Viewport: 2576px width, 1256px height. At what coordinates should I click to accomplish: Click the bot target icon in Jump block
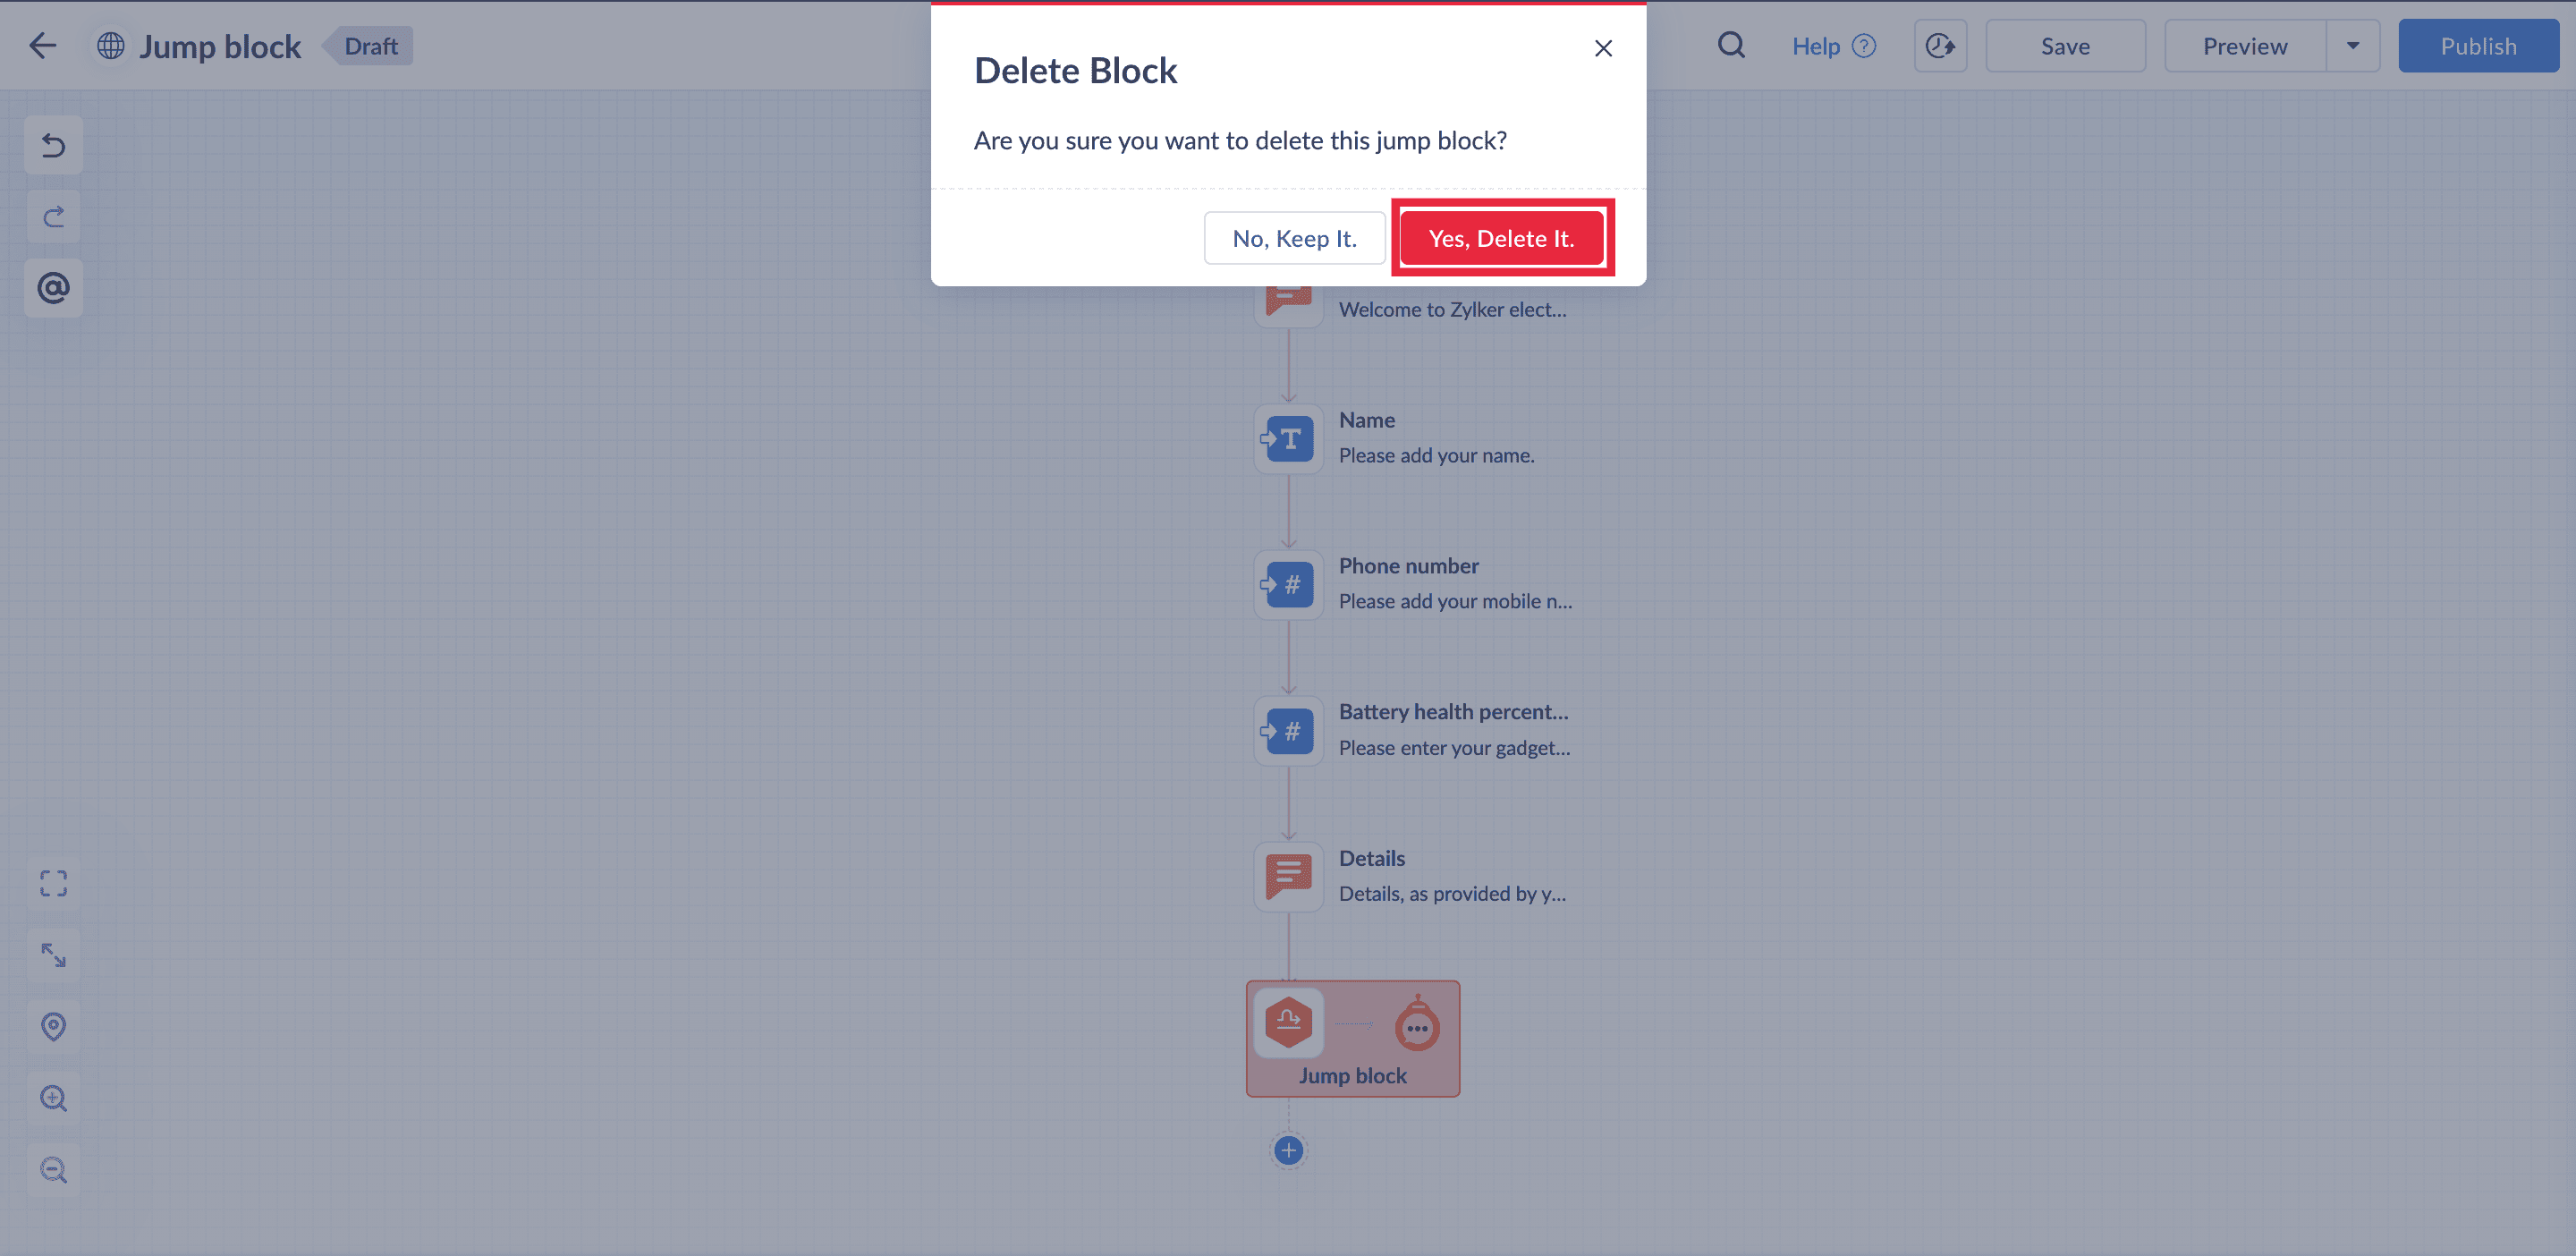click(x=1417, y=1023)
